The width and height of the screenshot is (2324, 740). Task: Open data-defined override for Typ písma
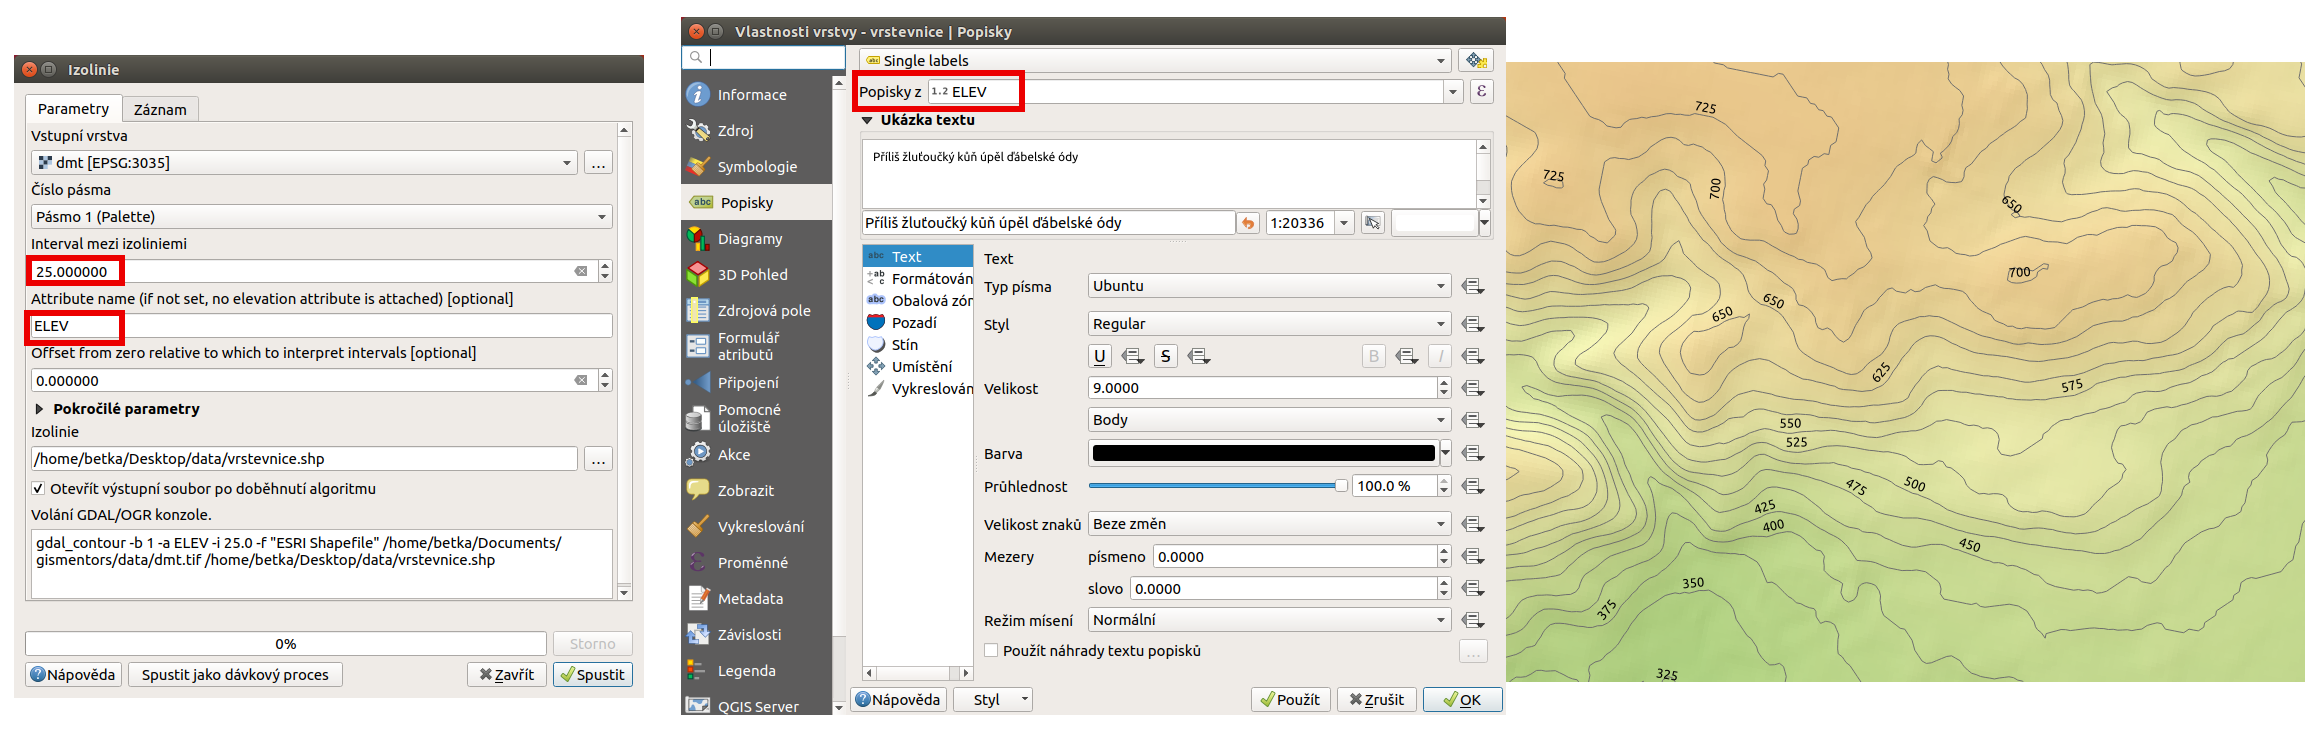point(1472,286)
